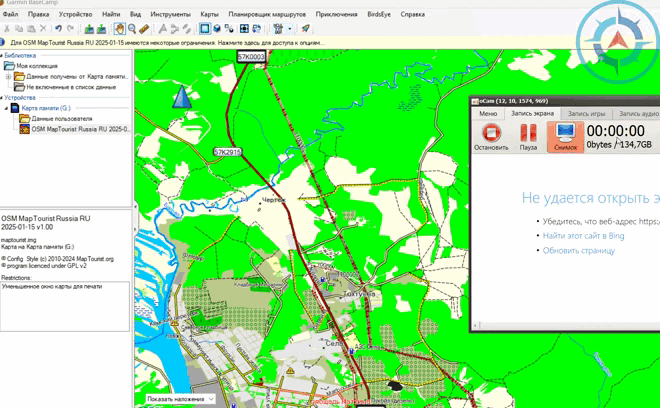Viewport: 660px width, 408px height.
Task: Open the Приключения menu
Action: pyautogui.click(x=336, y=14)
